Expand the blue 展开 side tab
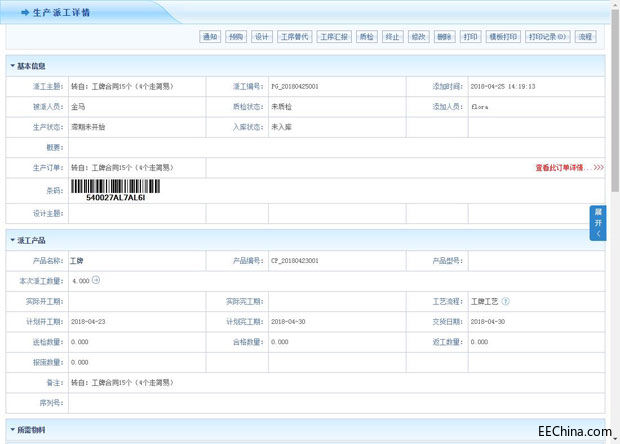 click(598, 223)
